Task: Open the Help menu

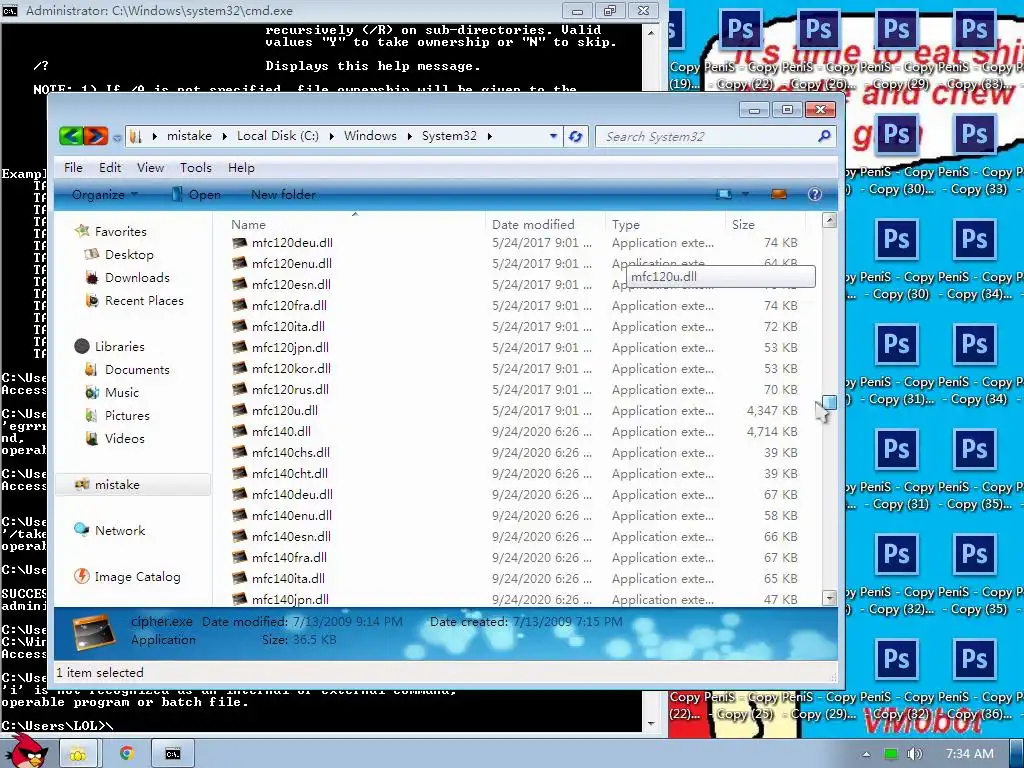Action: (x=241, y=167)
